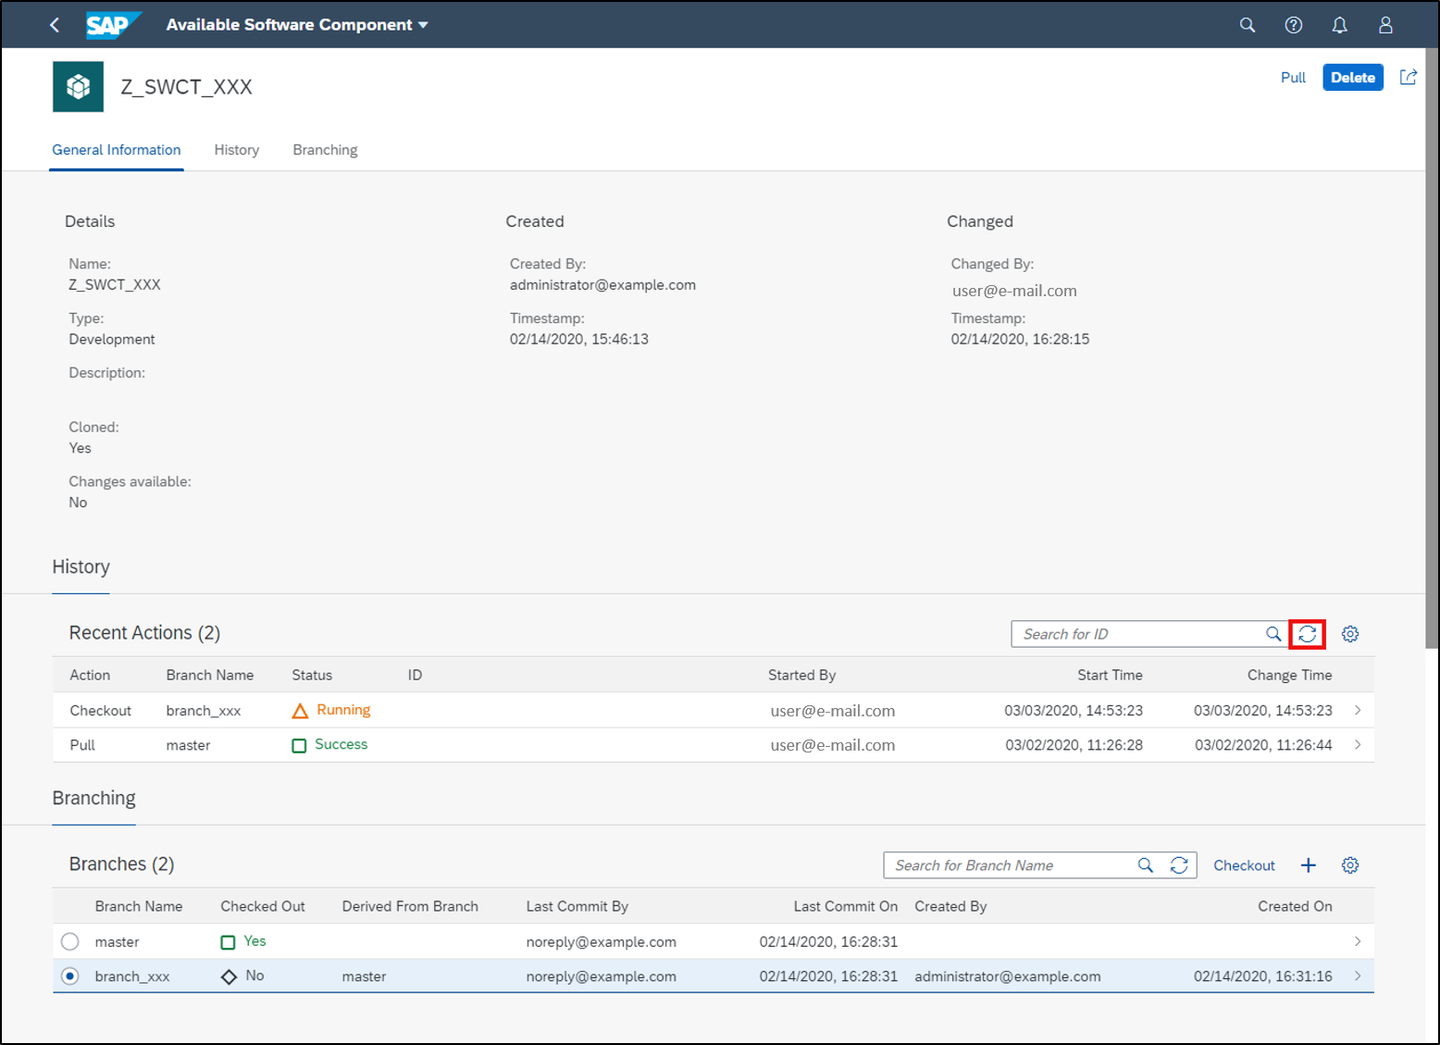Open the help question mark icon
Viewport: 1440px width, 1045px height.
pos(1293,25)
